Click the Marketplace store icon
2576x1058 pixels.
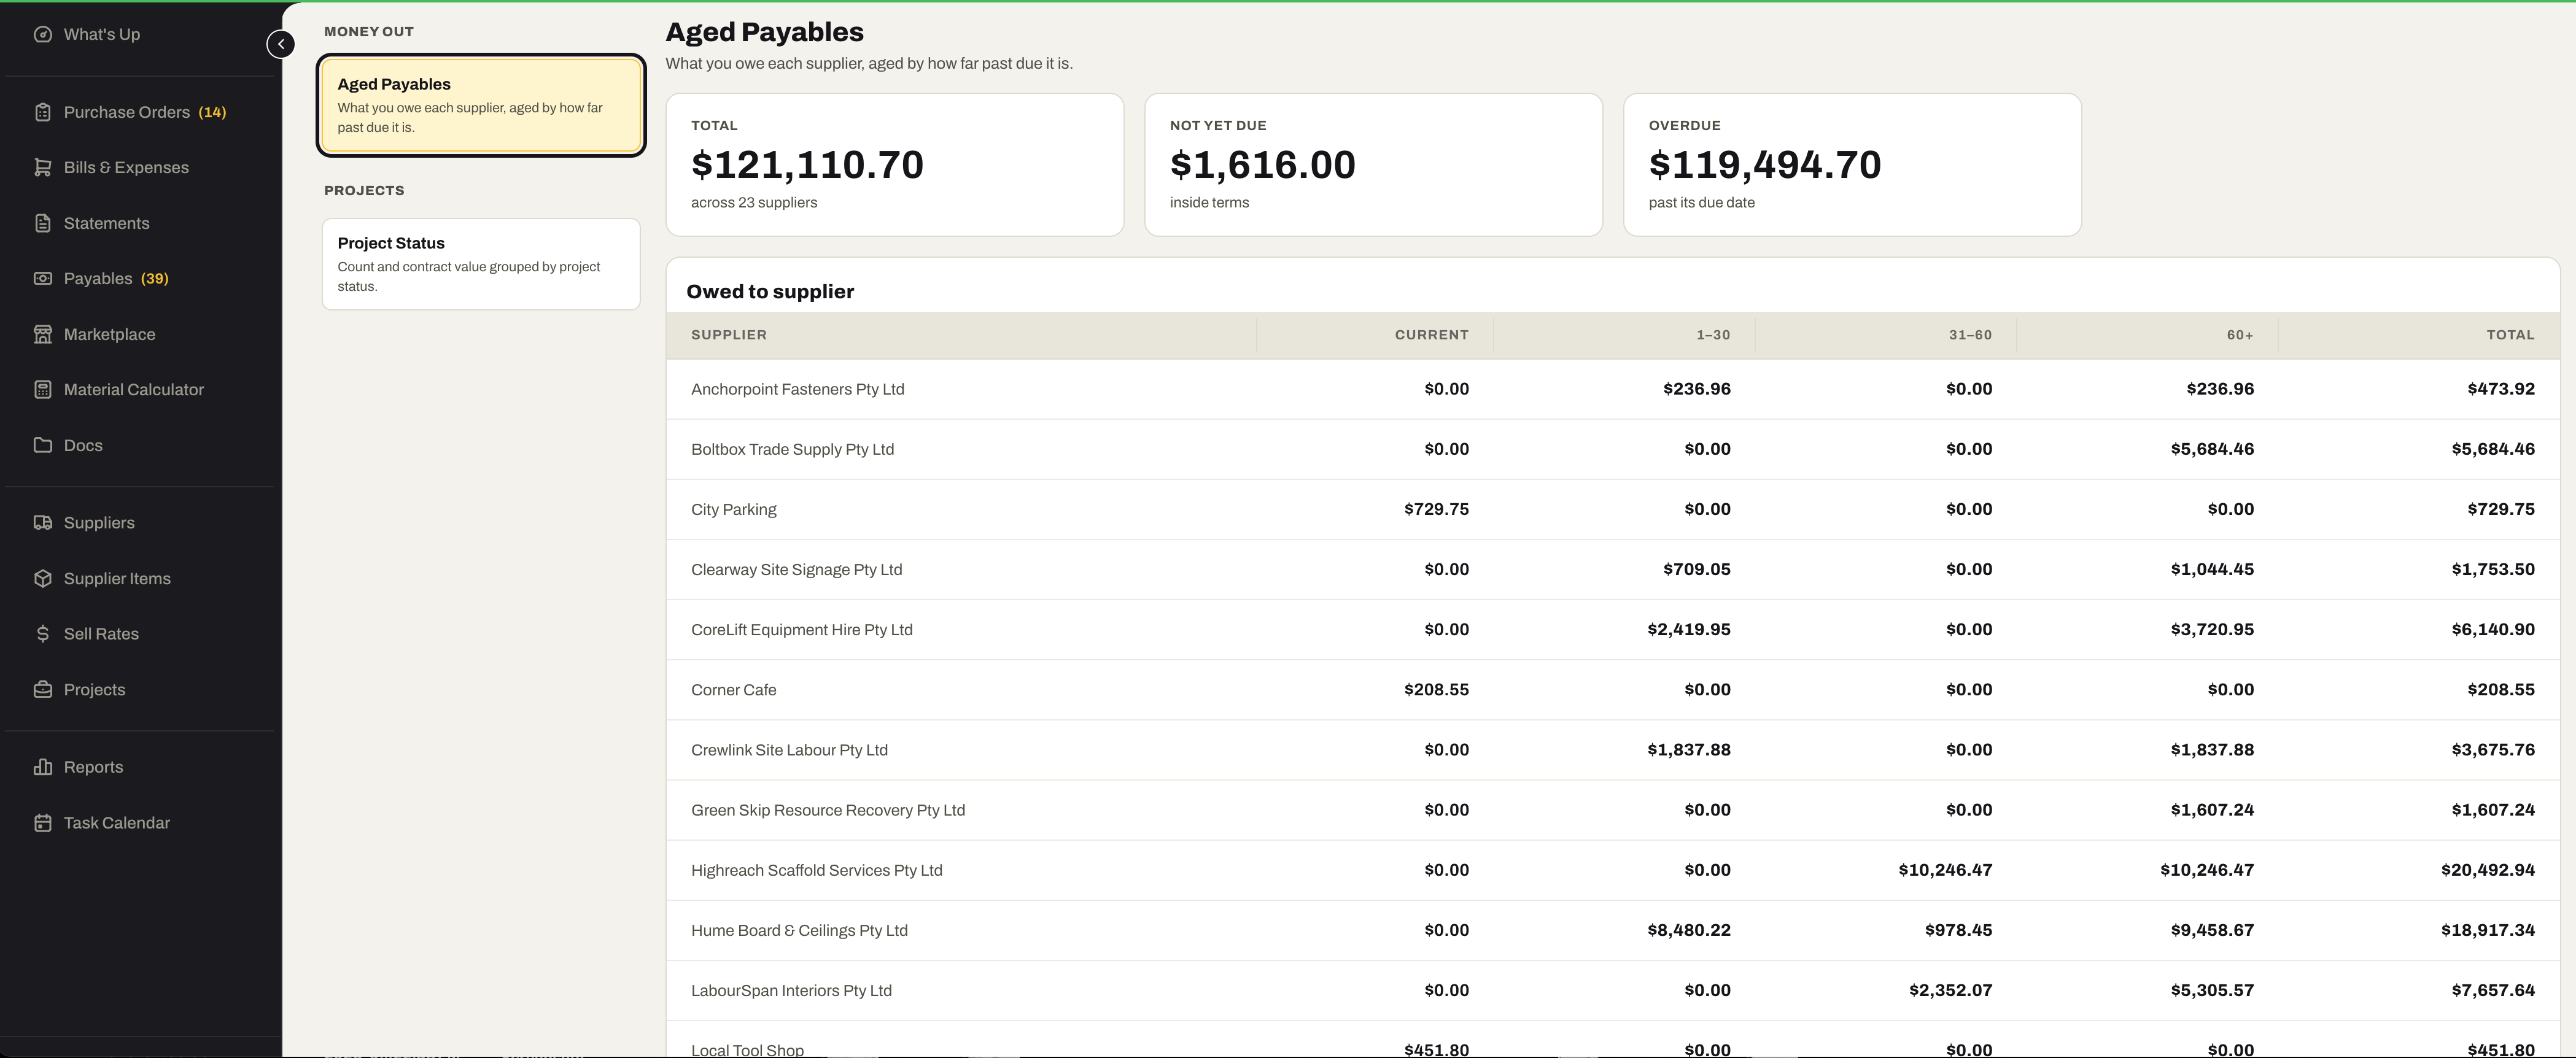coord(43,334)
